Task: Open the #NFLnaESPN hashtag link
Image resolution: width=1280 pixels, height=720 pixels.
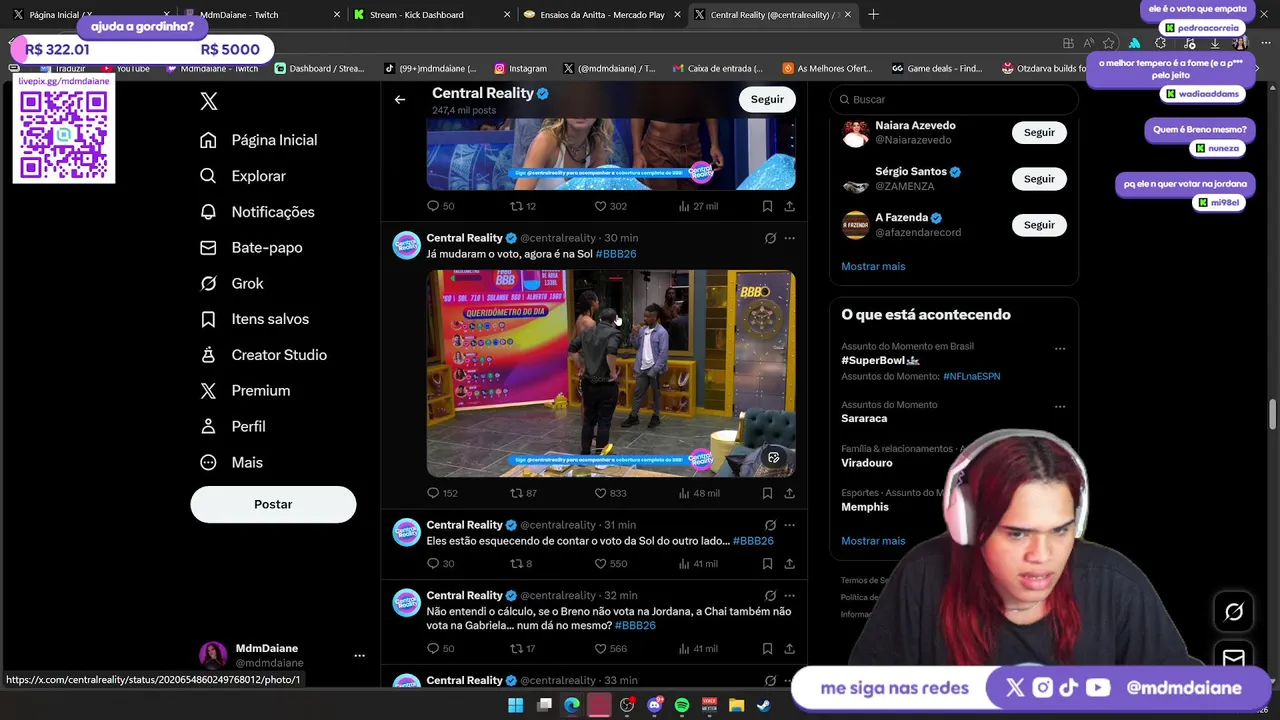Action: pyautogui.click(x=971, y=376)
